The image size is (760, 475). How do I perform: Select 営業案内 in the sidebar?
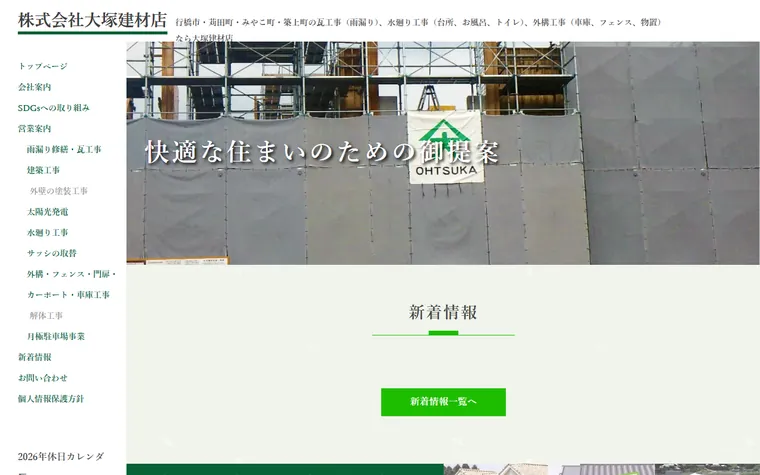point(34,129)
